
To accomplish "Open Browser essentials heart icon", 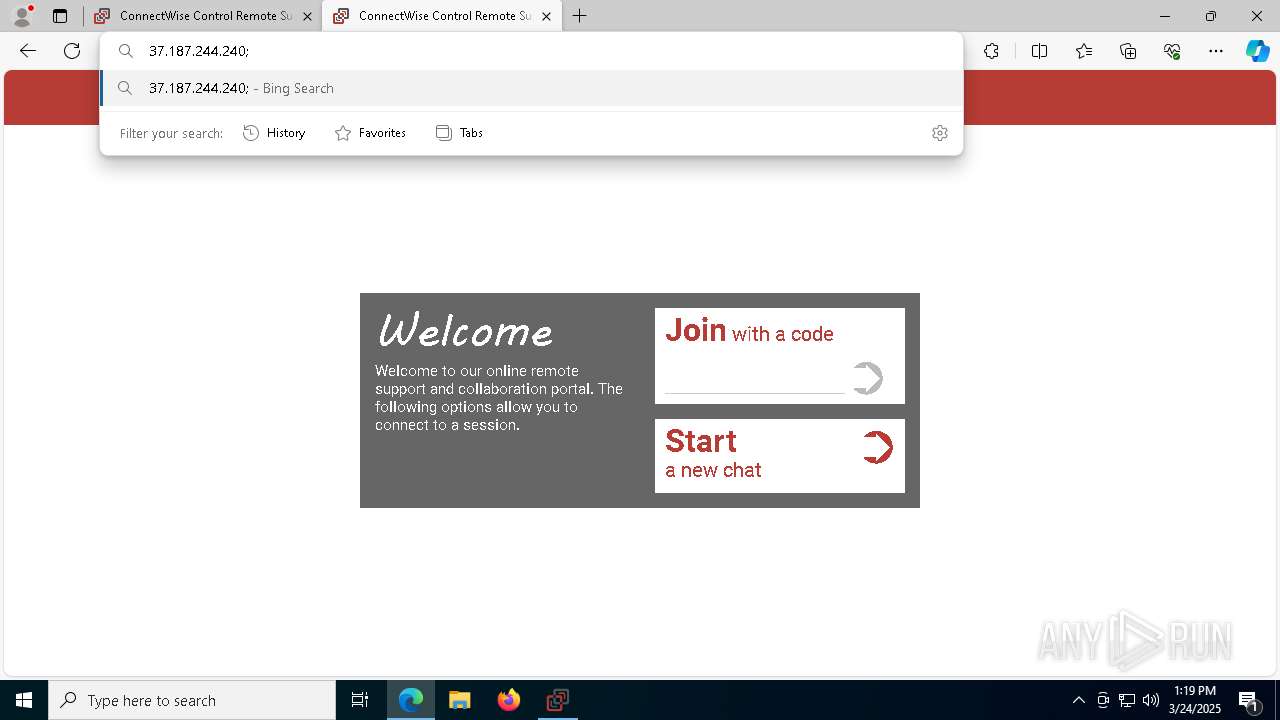I will coord(1172,51).
